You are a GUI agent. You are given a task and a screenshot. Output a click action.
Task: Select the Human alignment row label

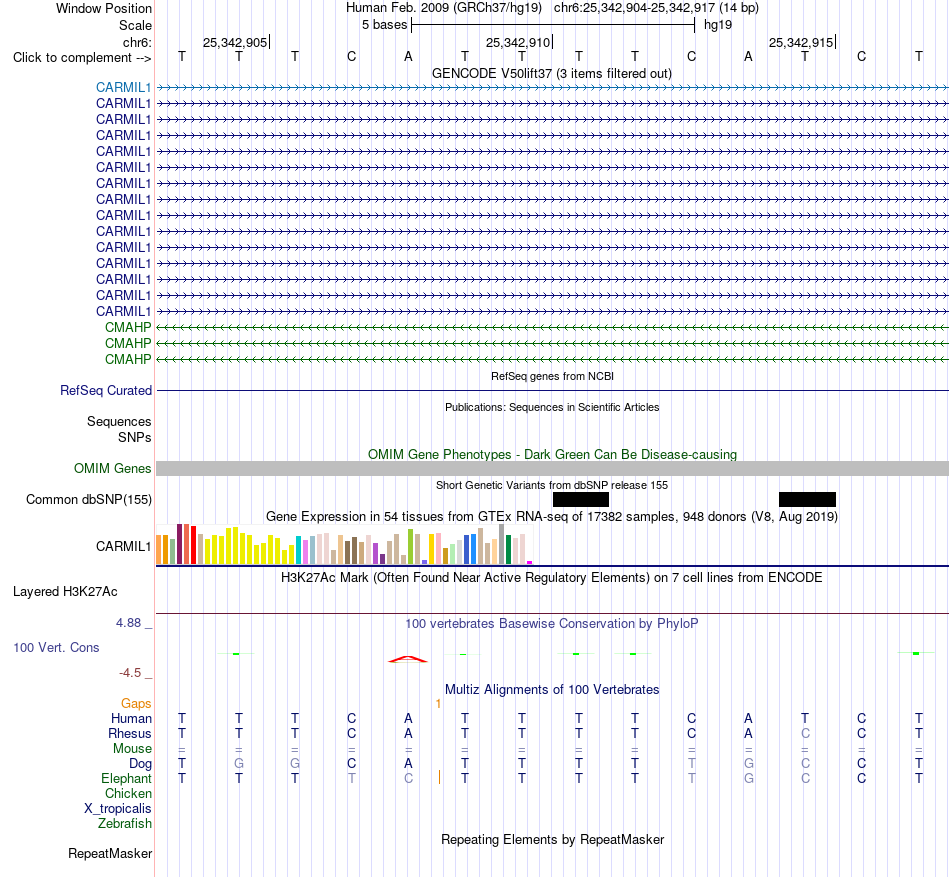tap(131, 719)
